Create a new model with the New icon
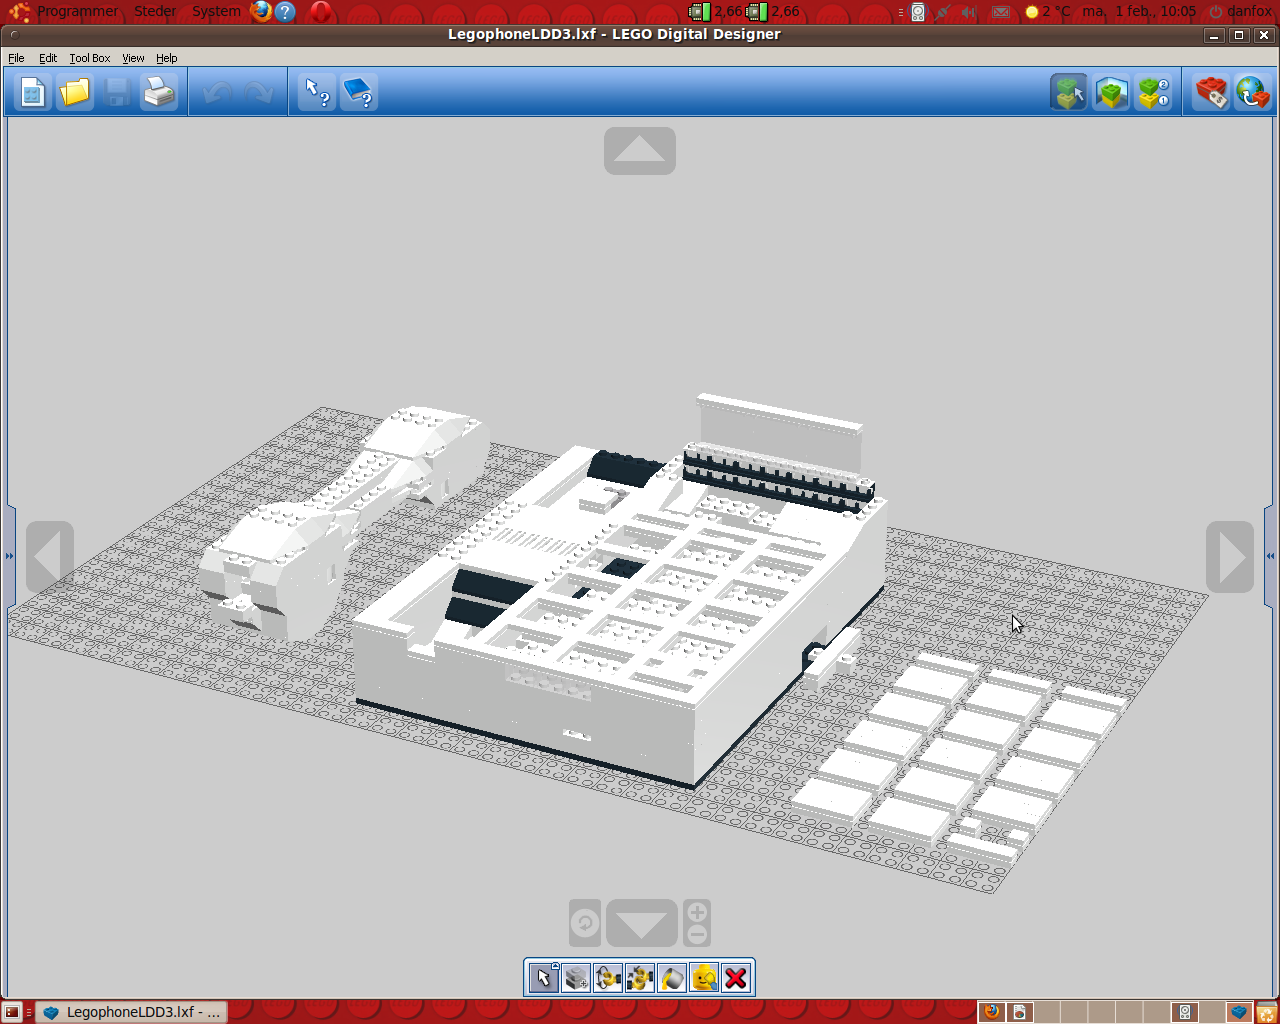 [x=32, y=93]
